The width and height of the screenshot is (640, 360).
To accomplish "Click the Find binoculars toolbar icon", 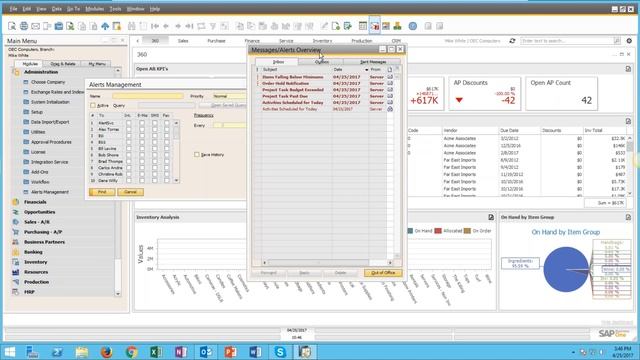I will tap(131, 26).
